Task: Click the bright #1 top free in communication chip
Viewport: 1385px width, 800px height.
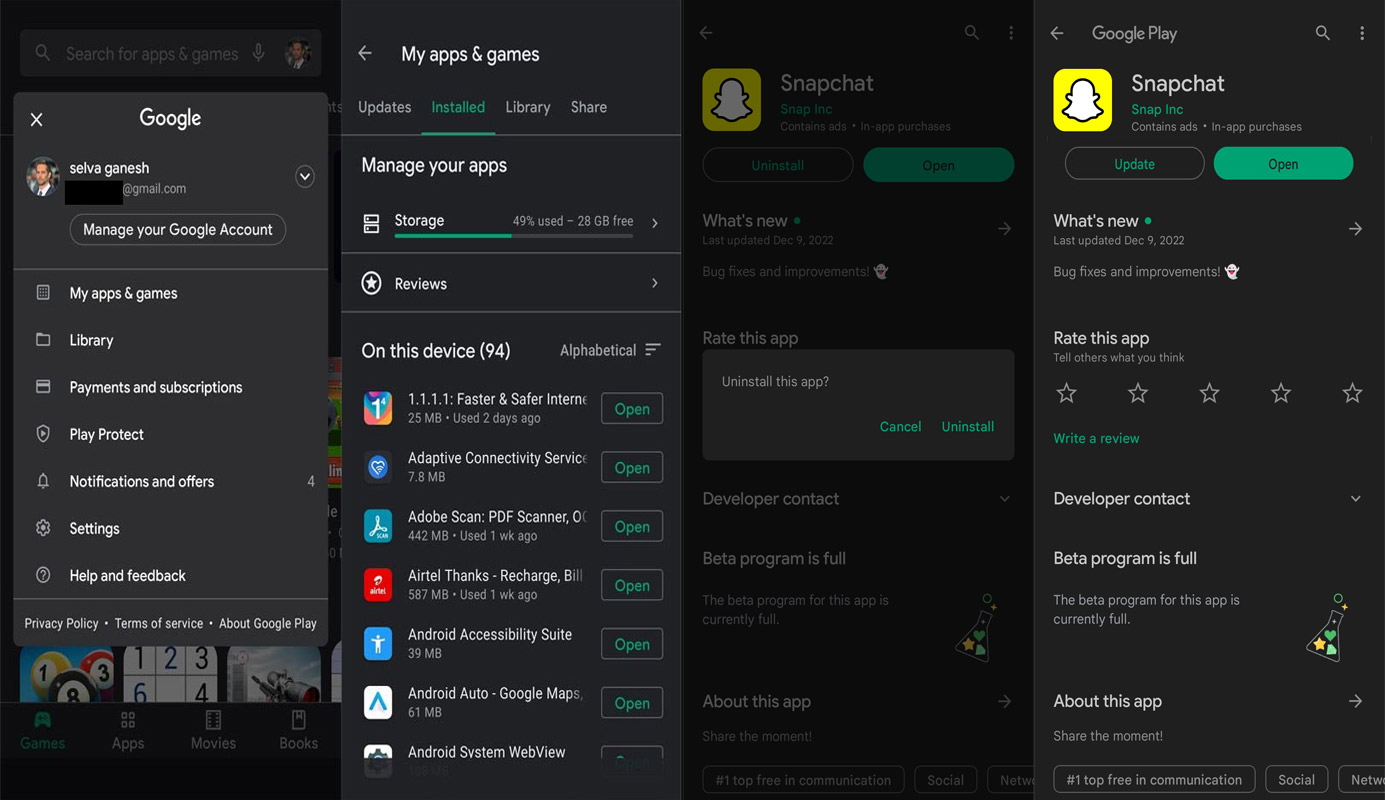Action: click(x=1154, y=780)
